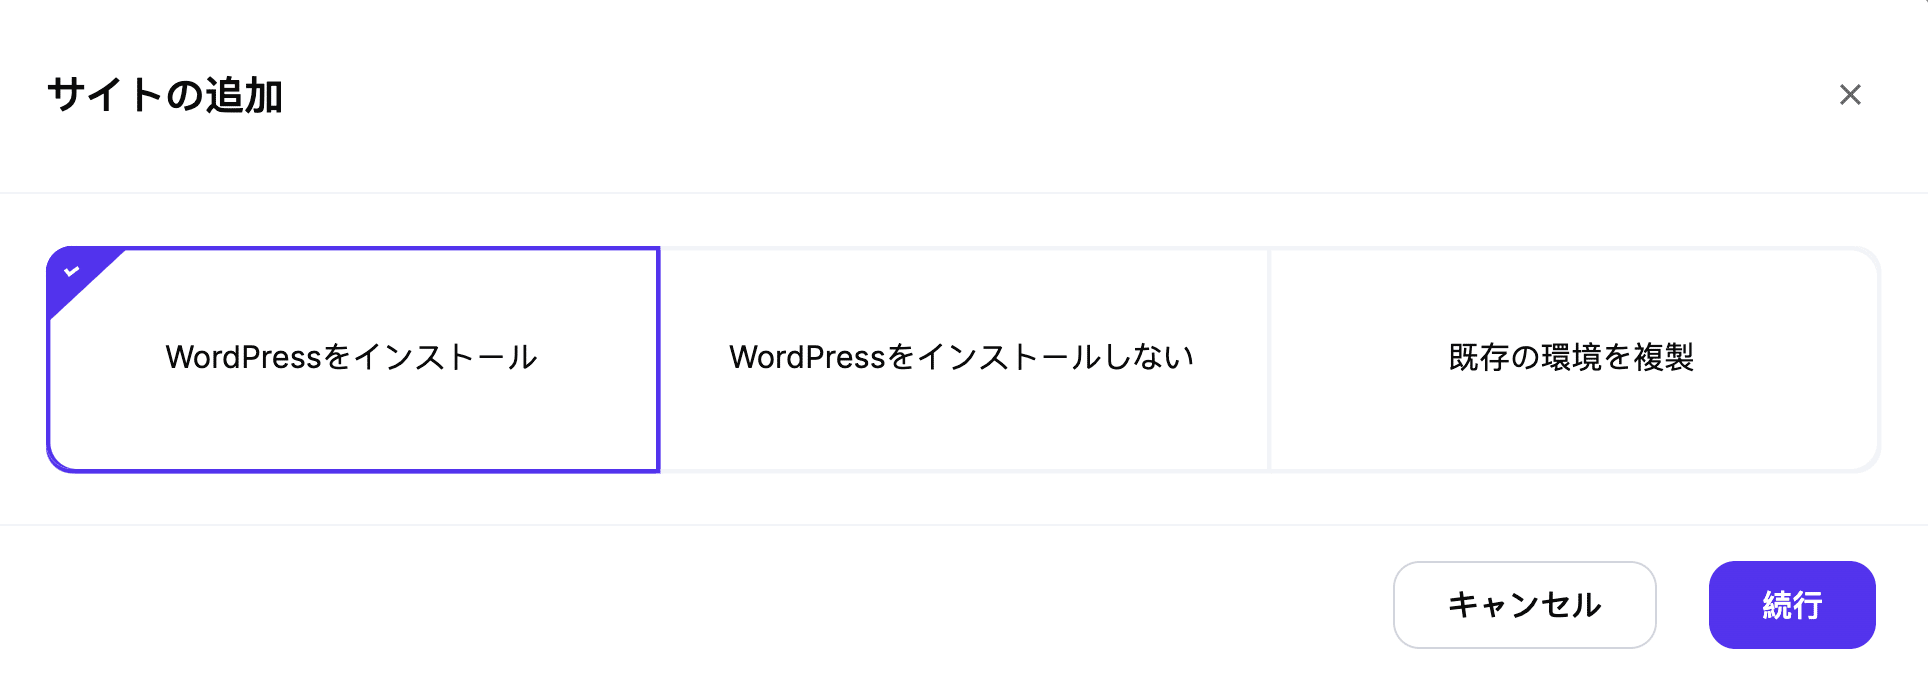Click the highlighted WordPress install card
The height and width of the screenshot is (678, 1928).
pyautogui.click(x=352, y=357)
